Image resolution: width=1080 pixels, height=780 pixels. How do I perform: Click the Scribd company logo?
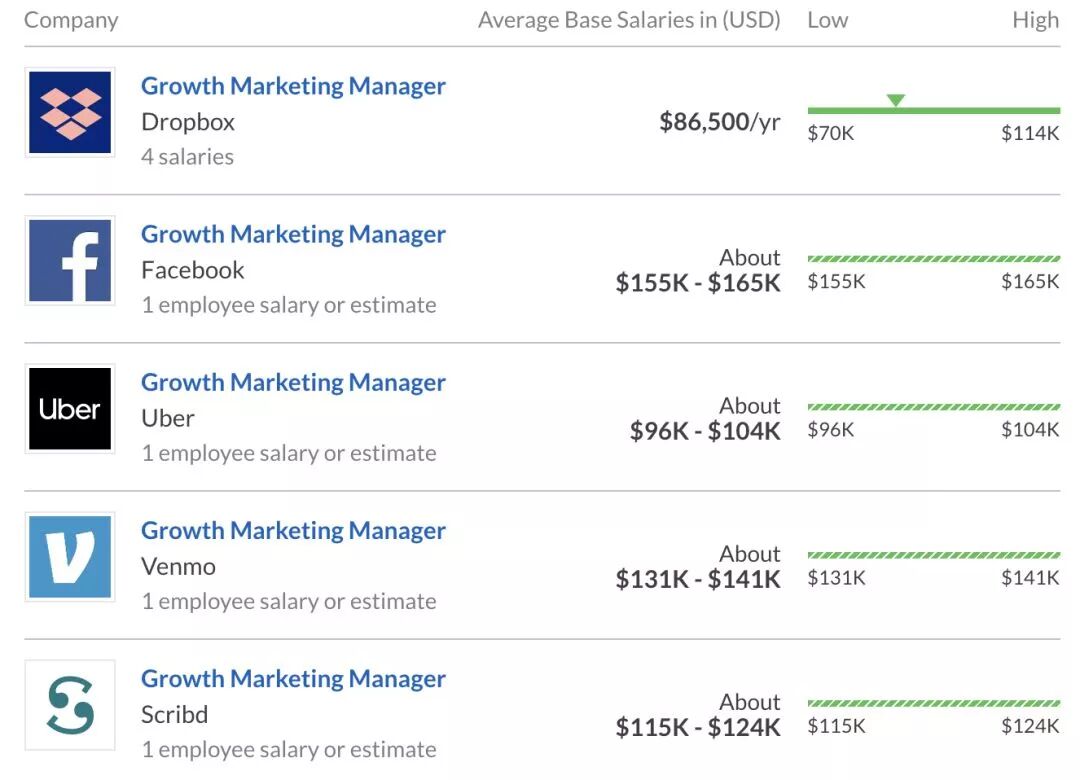tap(70, 704)
